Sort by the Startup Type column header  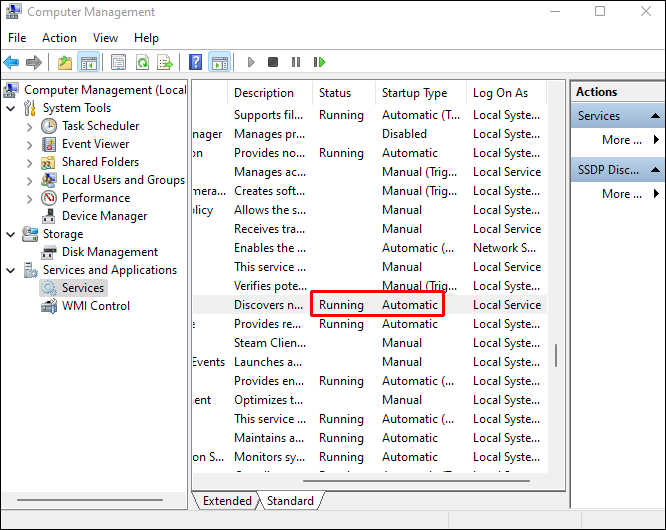(414, 93)
